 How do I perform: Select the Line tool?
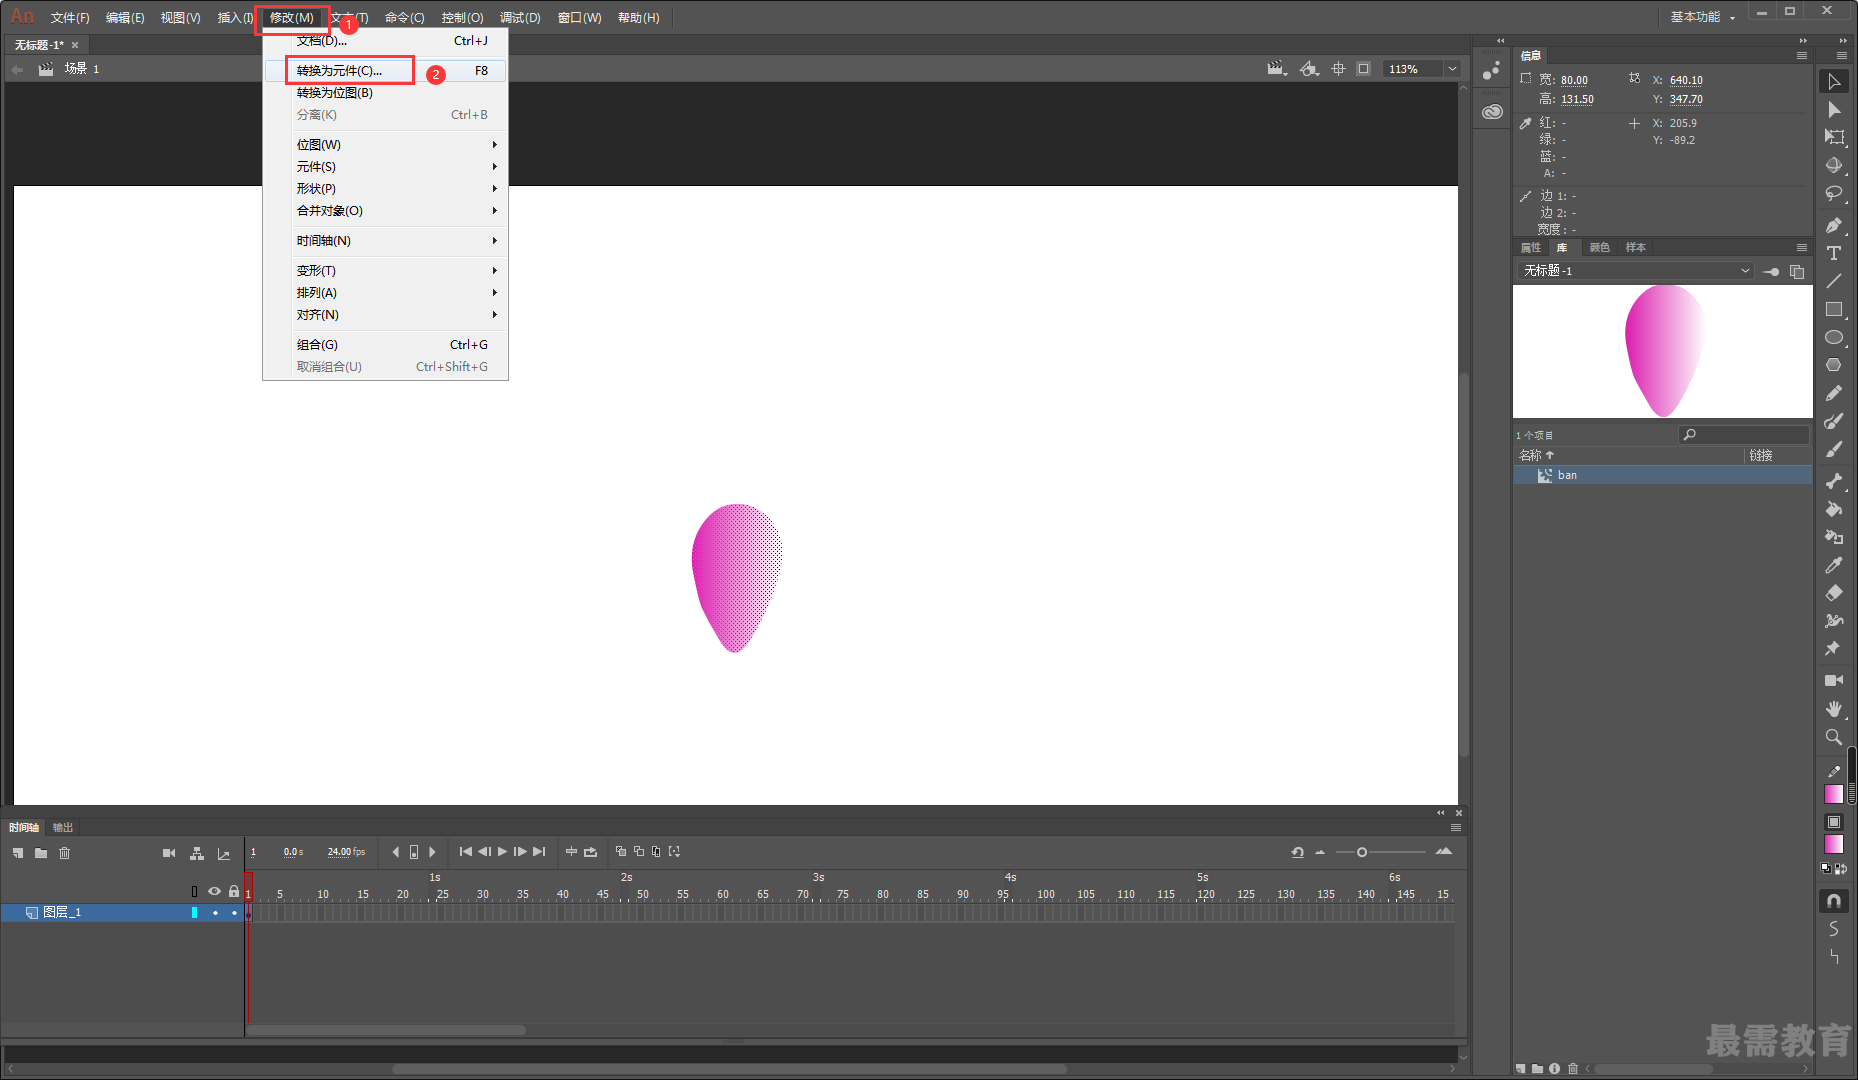(1833, 281)
